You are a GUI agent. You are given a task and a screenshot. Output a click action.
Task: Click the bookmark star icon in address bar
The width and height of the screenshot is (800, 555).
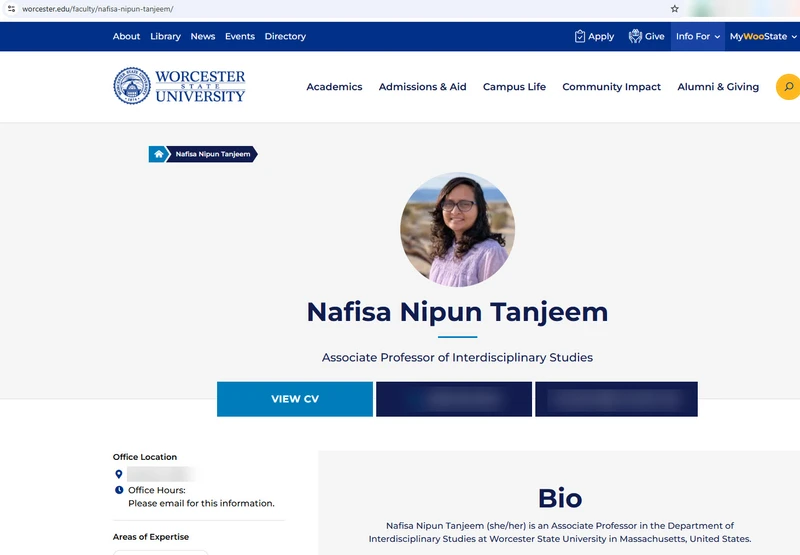[674, 9]
